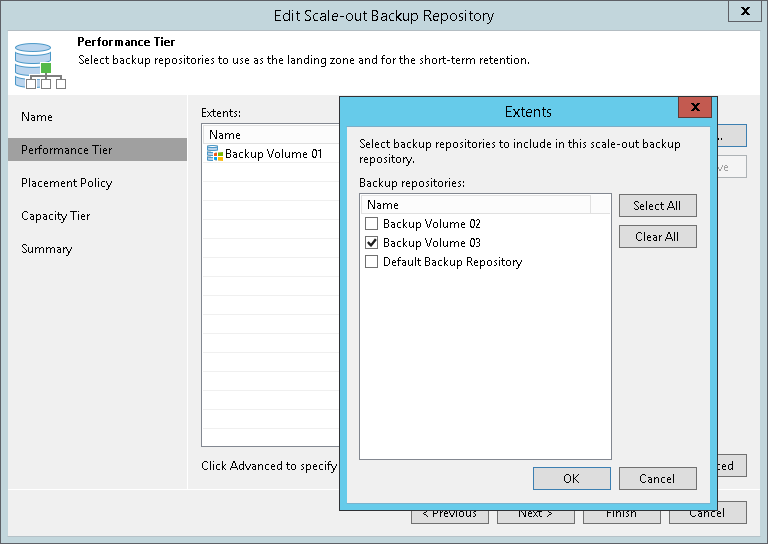768x544 pixels.
Task: Go to the Name wizard step
Action: click(x=37, y=117)
